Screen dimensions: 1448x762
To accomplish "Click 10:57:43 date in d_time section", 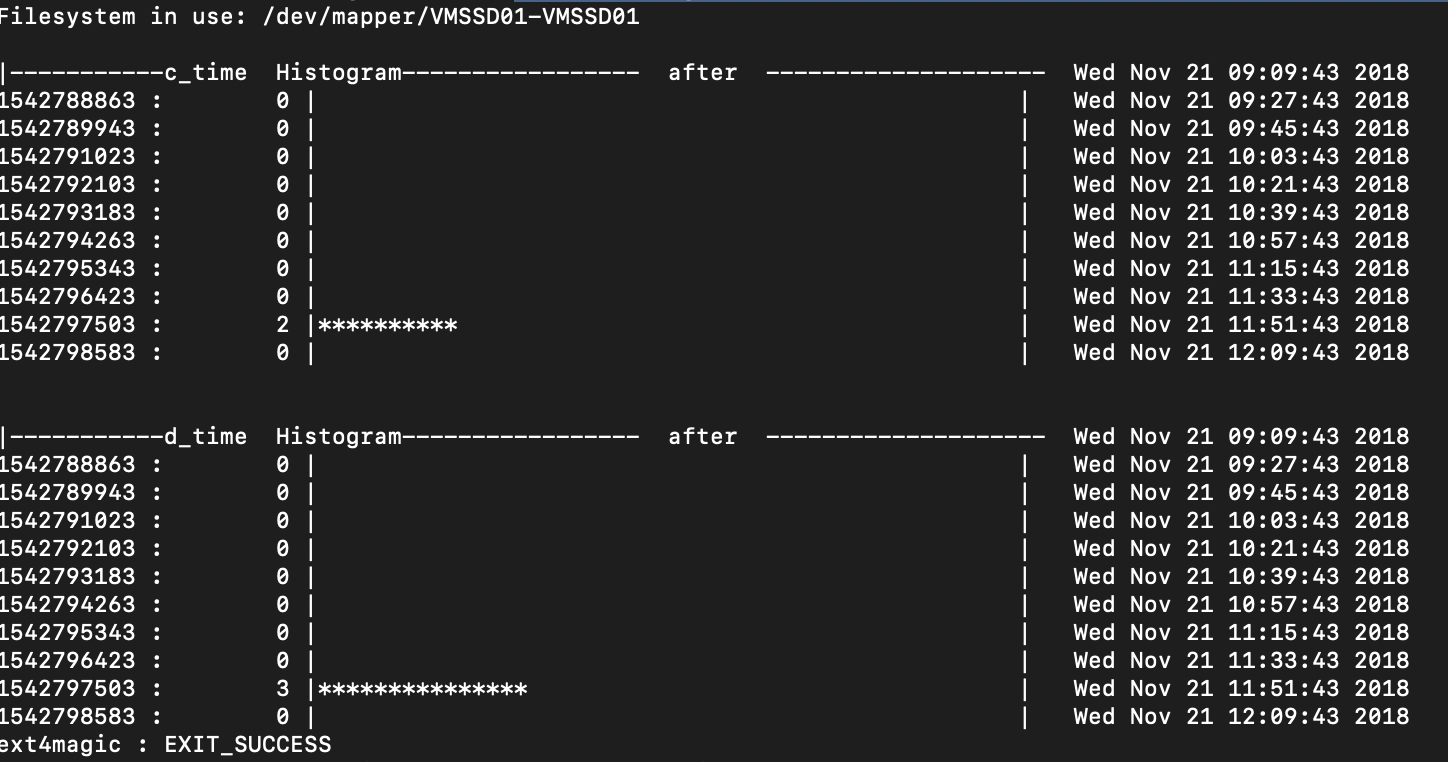I will click(x=1241, y=605).
